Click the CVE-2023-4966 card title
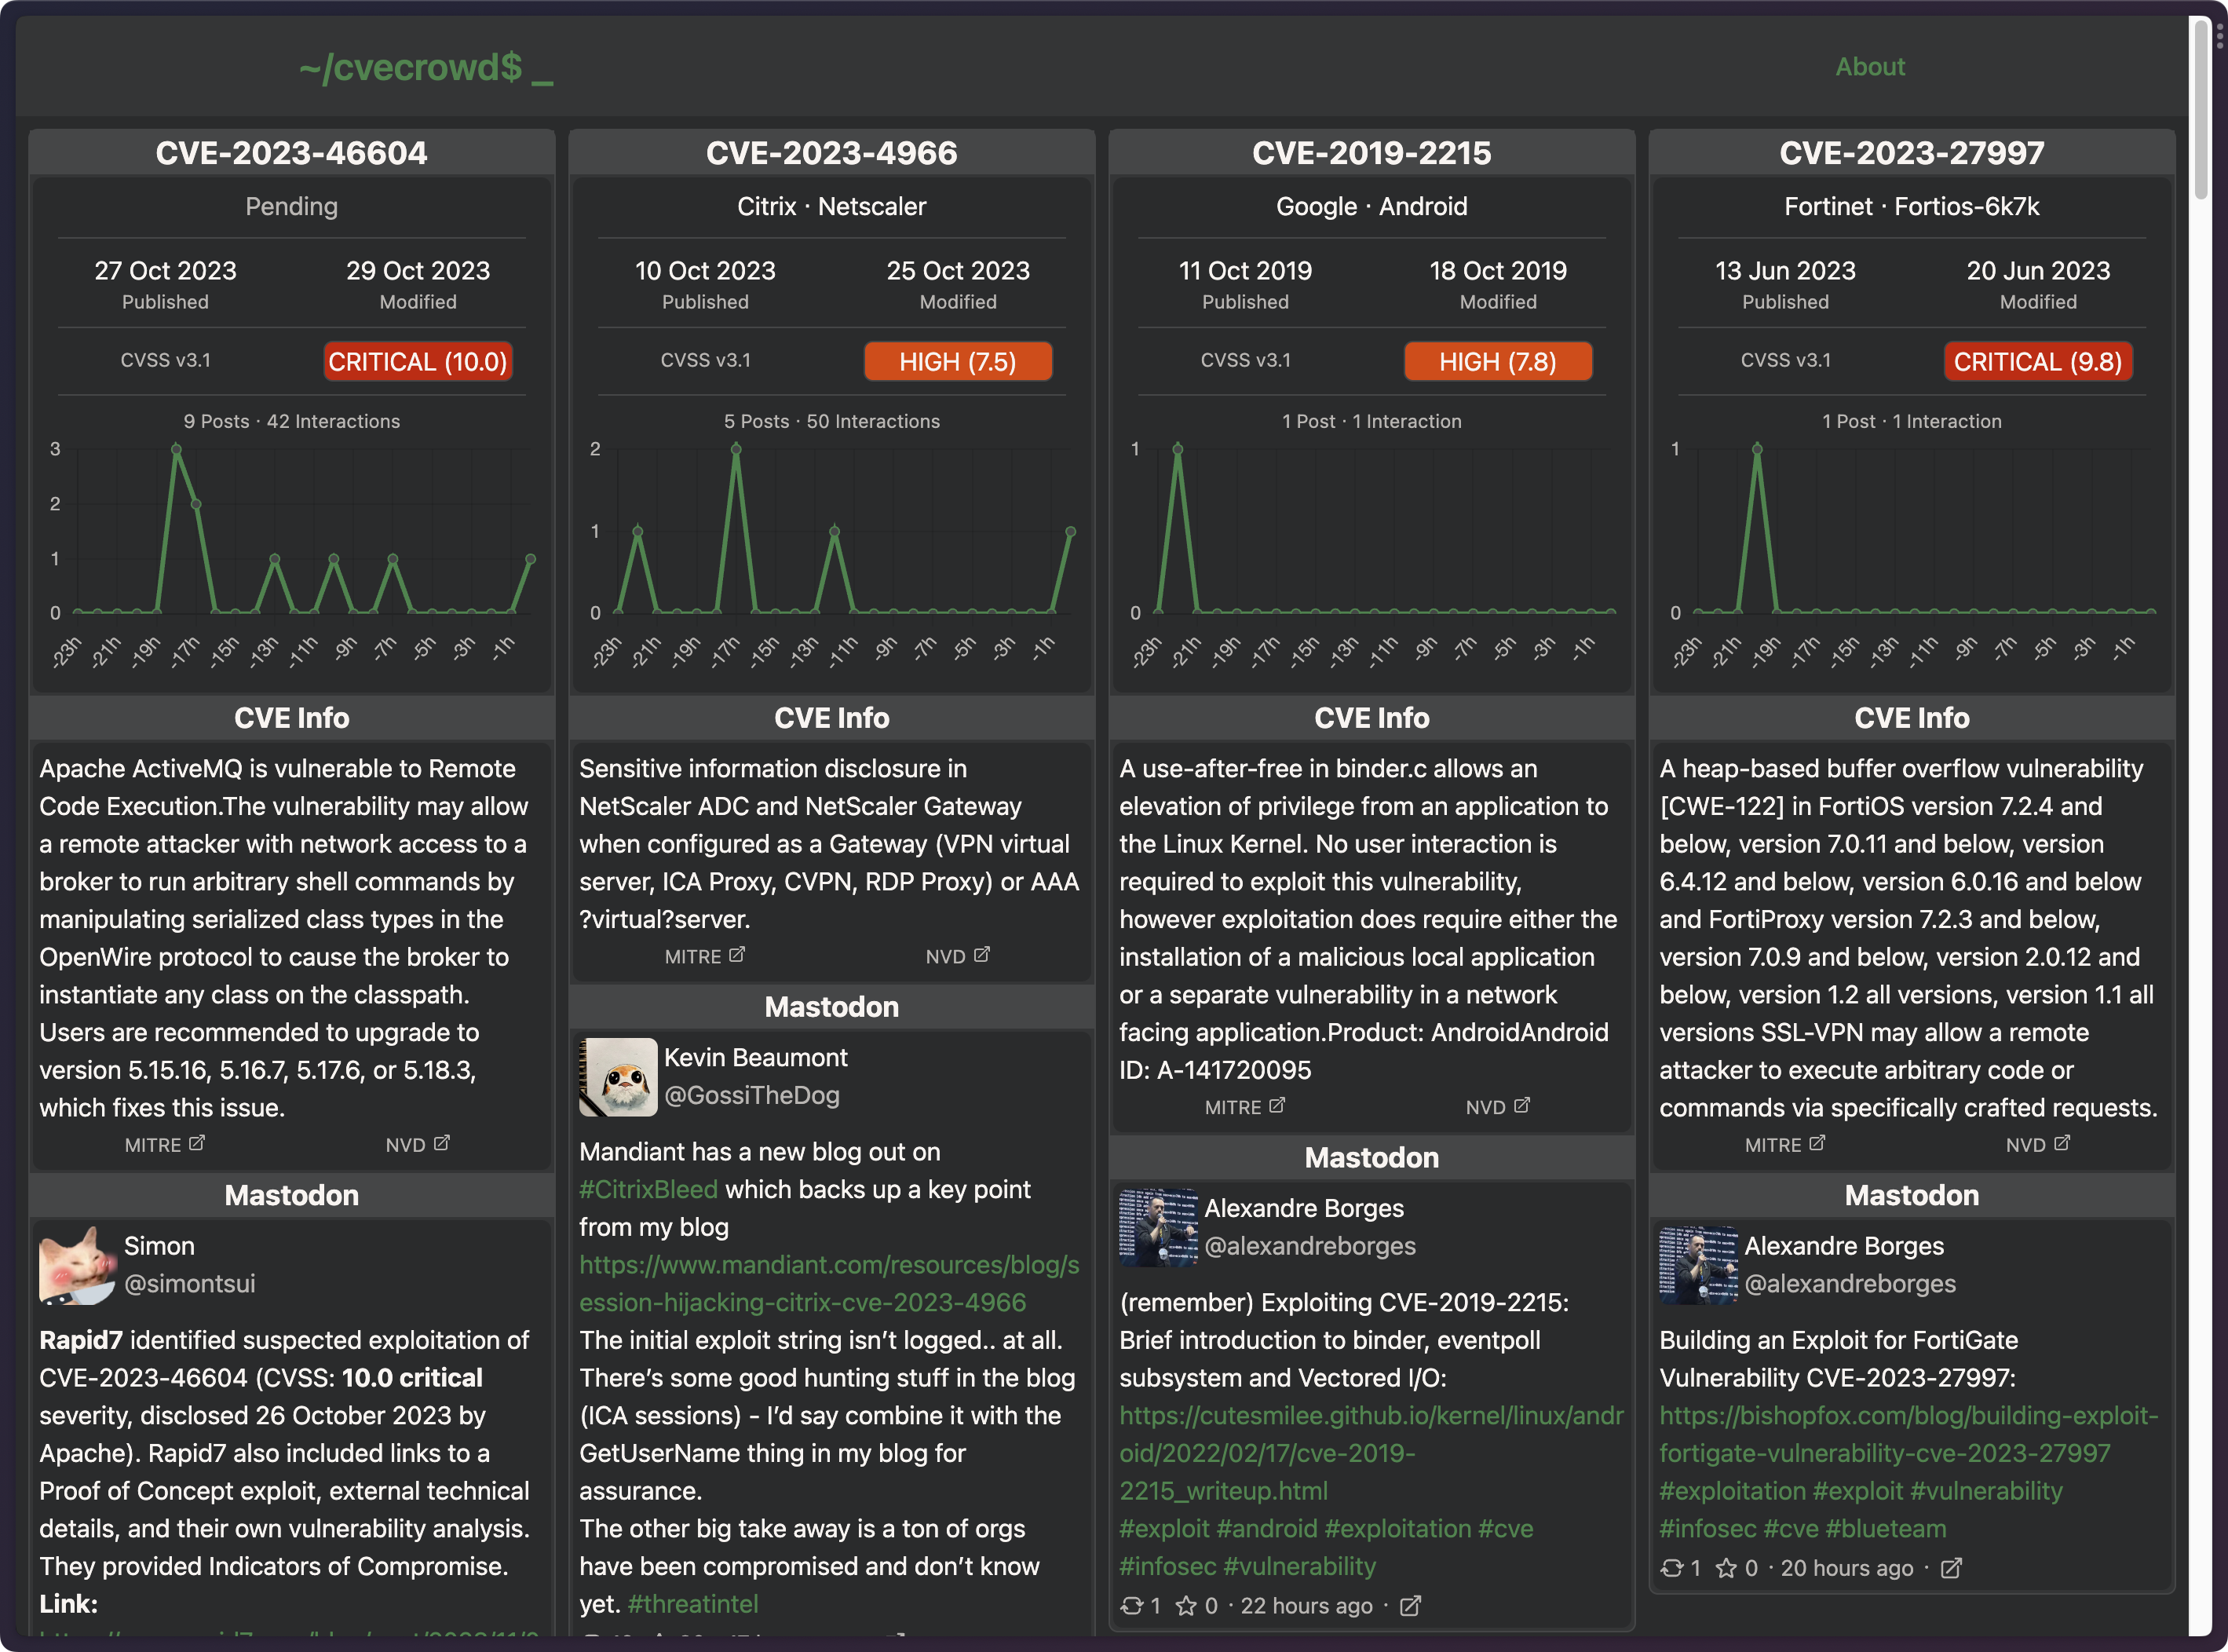 click(831, 153)
